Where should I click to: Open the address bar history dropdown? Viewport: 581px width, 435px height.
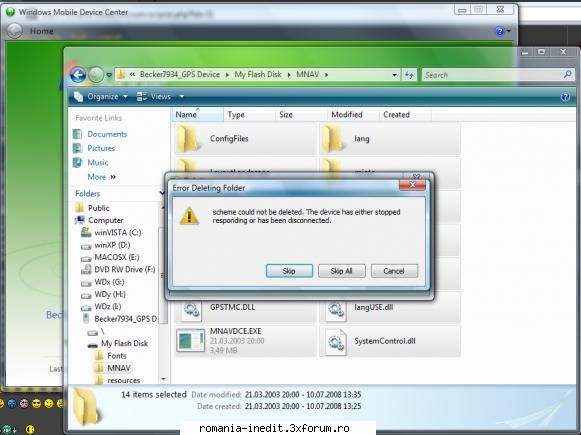394,75
